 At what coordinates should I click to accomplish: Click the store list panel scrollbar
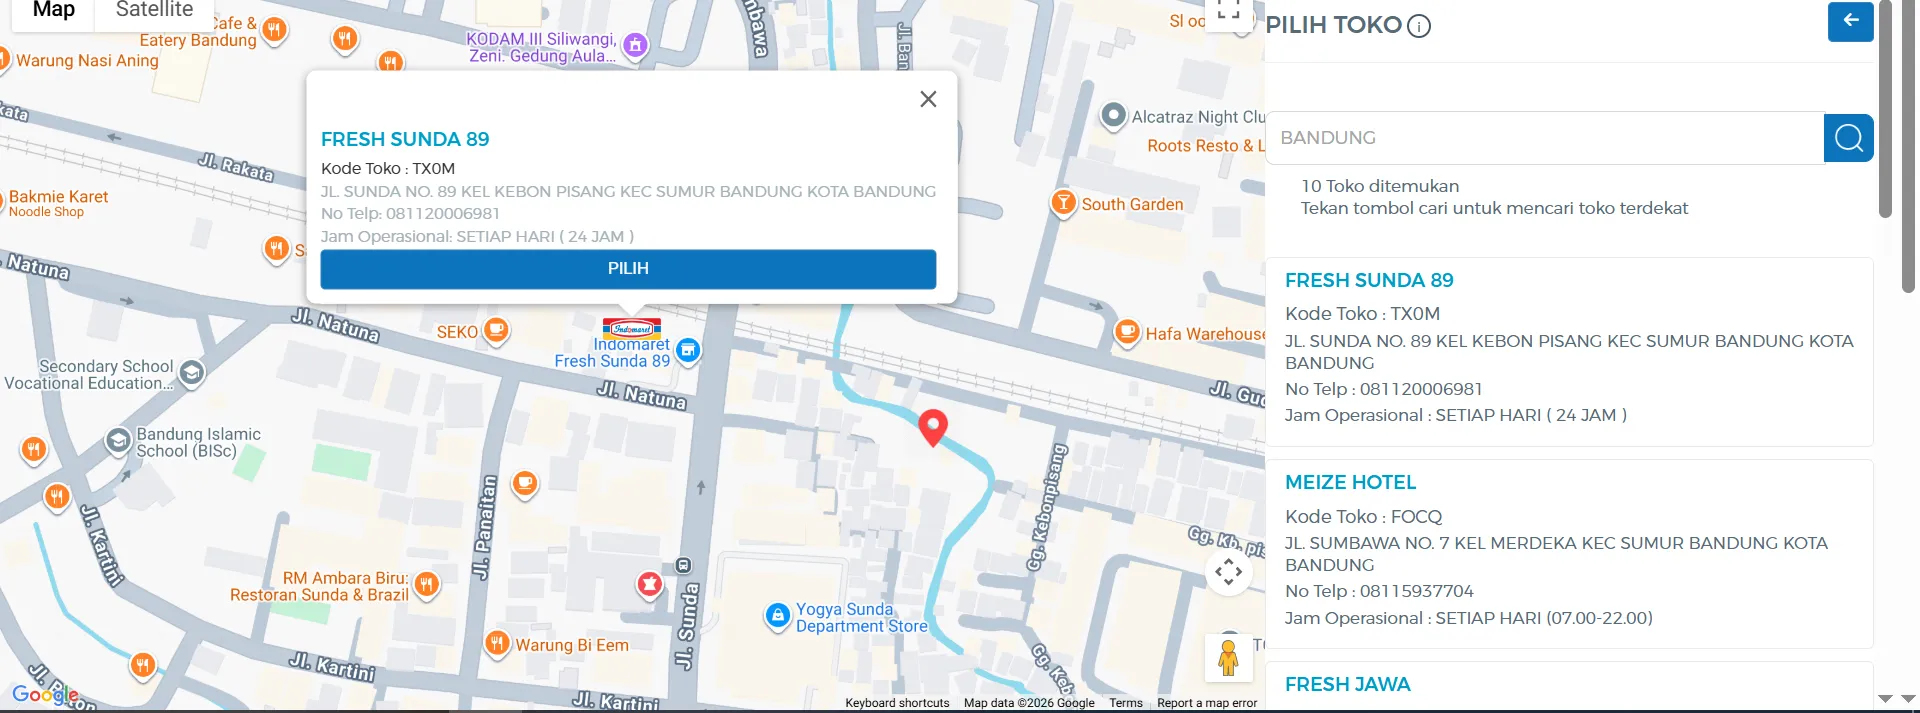[1885, 109]
